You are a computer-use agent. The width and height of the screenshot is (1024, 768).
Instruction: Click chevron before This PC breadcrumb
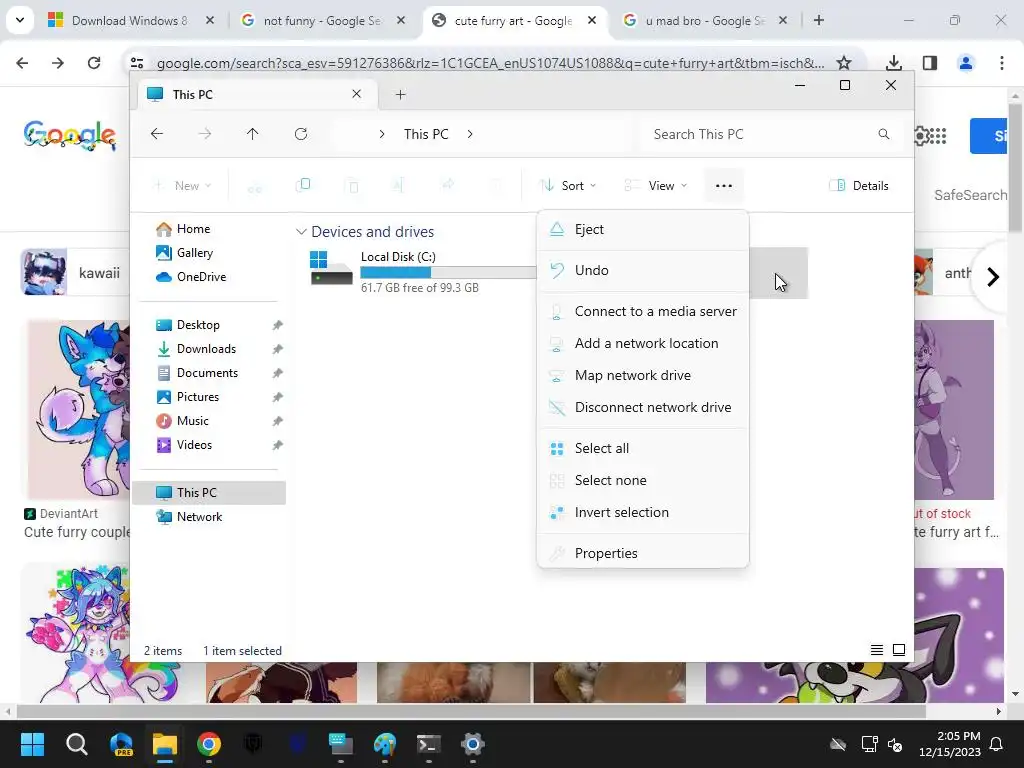pyautogui.click(x=382, y=134)
